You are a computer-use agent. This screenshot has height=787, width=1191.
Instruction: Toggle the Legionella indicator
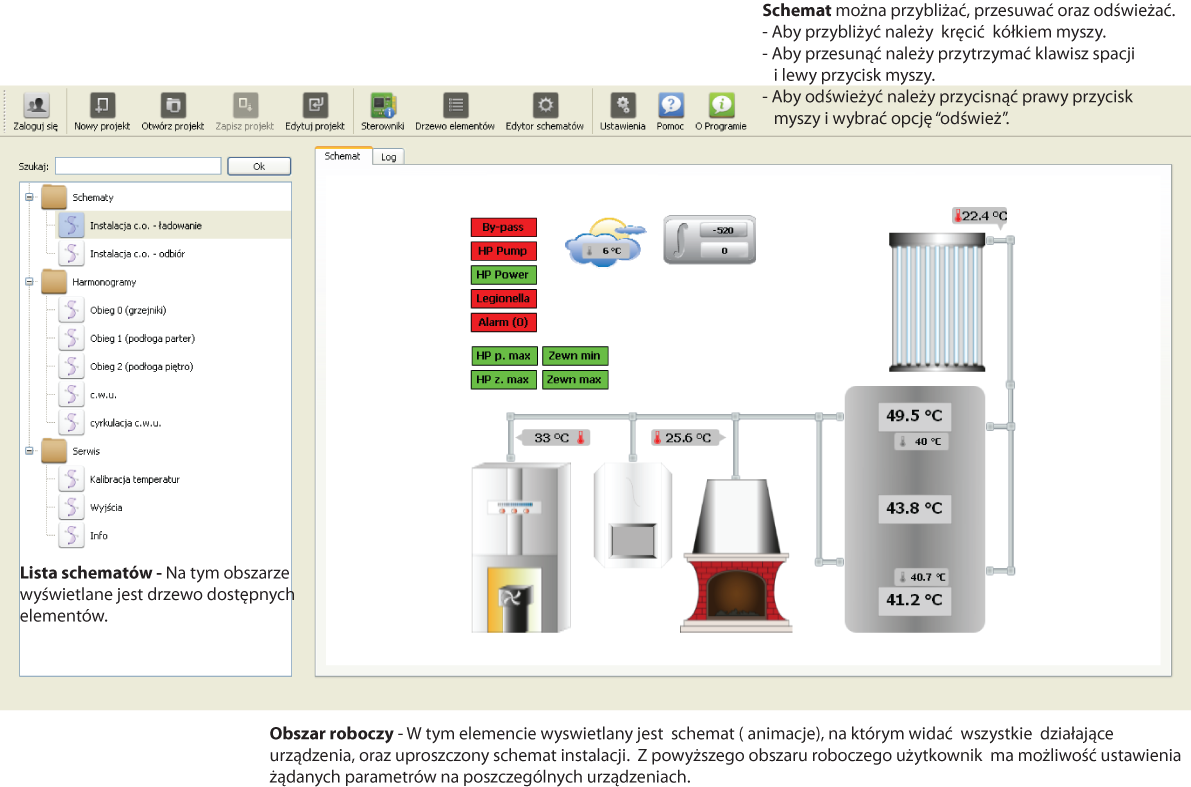504,299
